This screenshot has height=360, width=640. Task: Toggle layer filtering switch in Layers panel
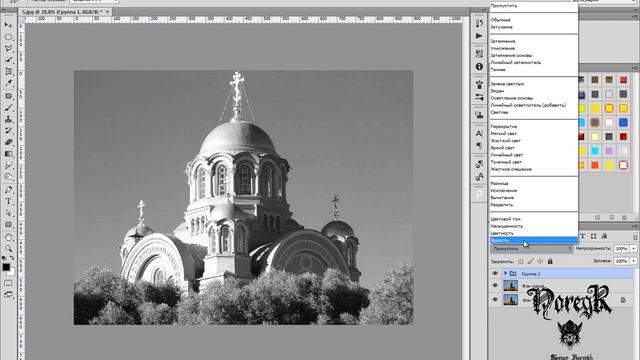[x=635, y=236]
